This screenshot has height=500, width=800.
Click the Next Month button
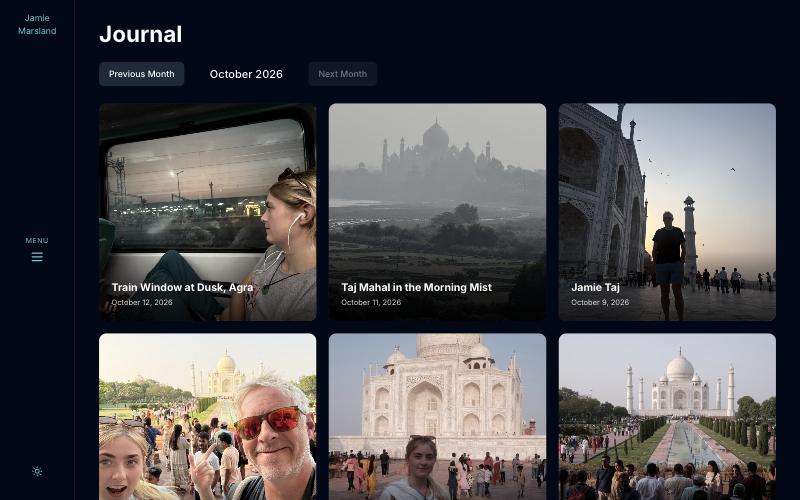[x=342, y=74]
